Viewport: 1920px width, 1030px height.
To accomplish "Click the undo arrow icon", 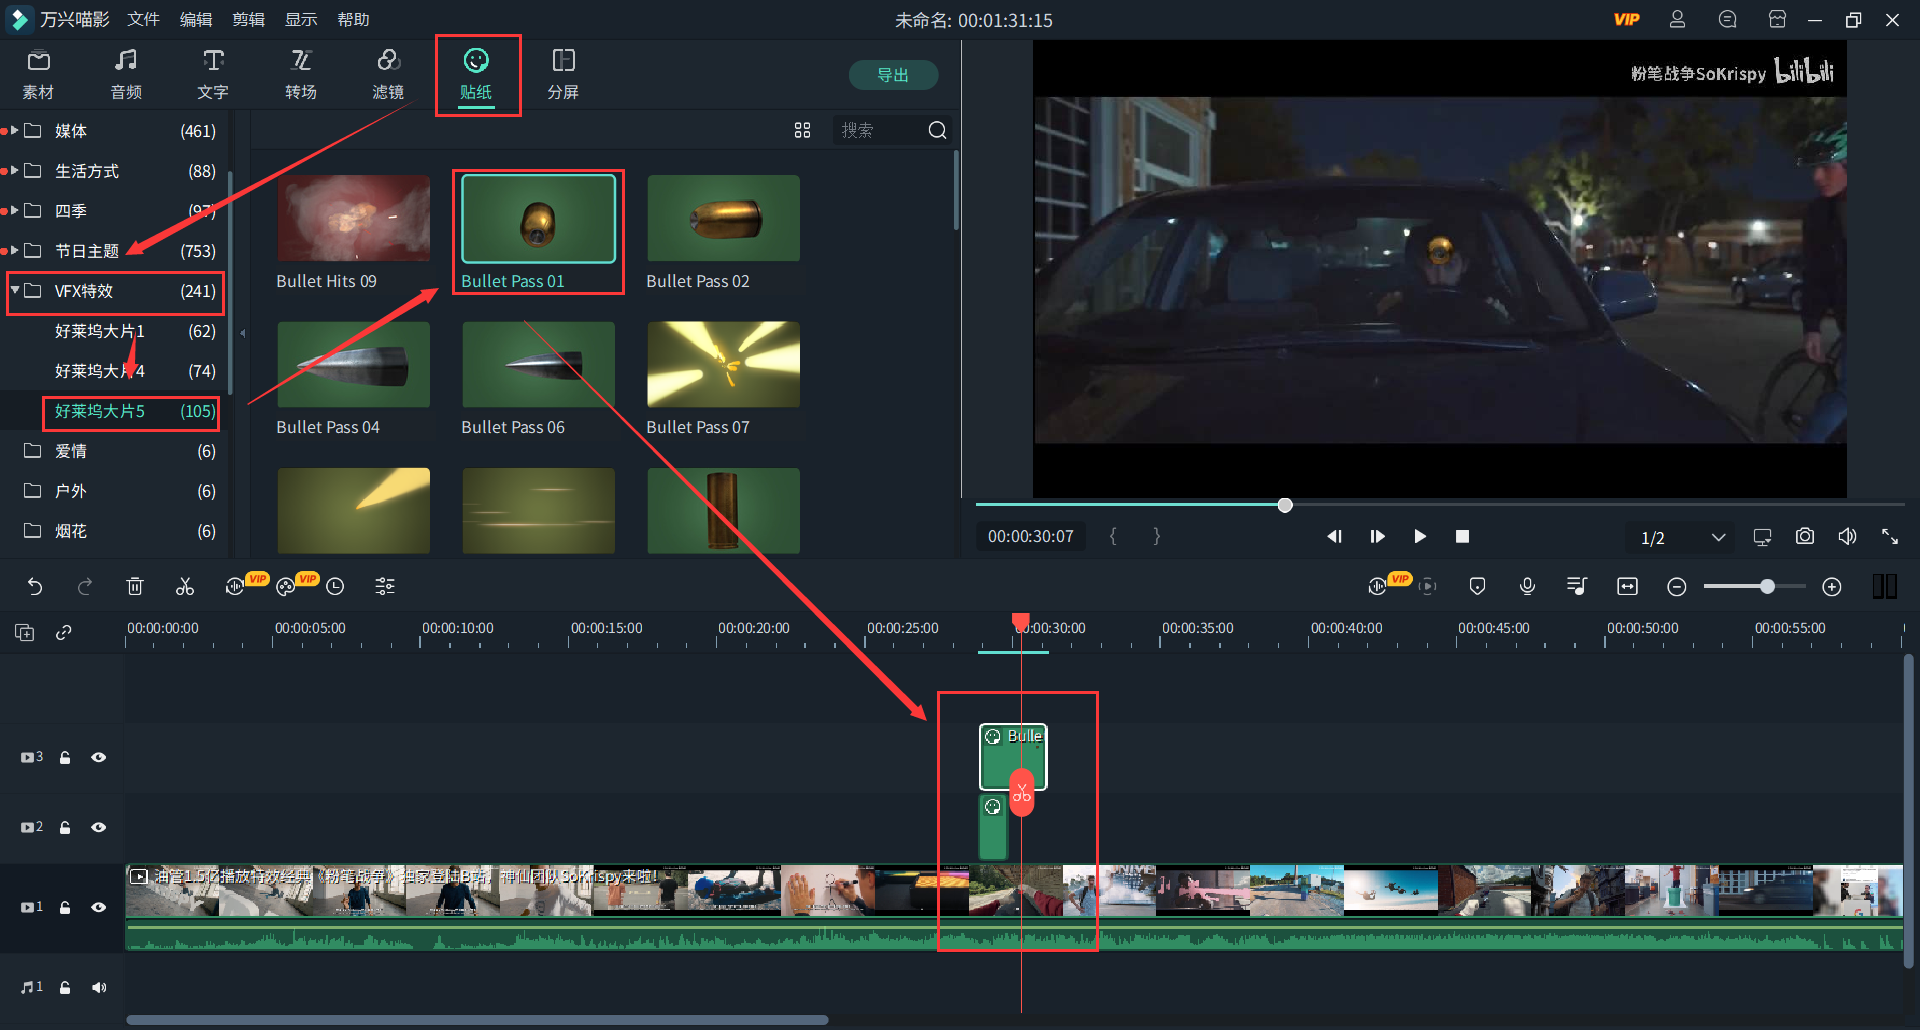I will tap(35, 587).
